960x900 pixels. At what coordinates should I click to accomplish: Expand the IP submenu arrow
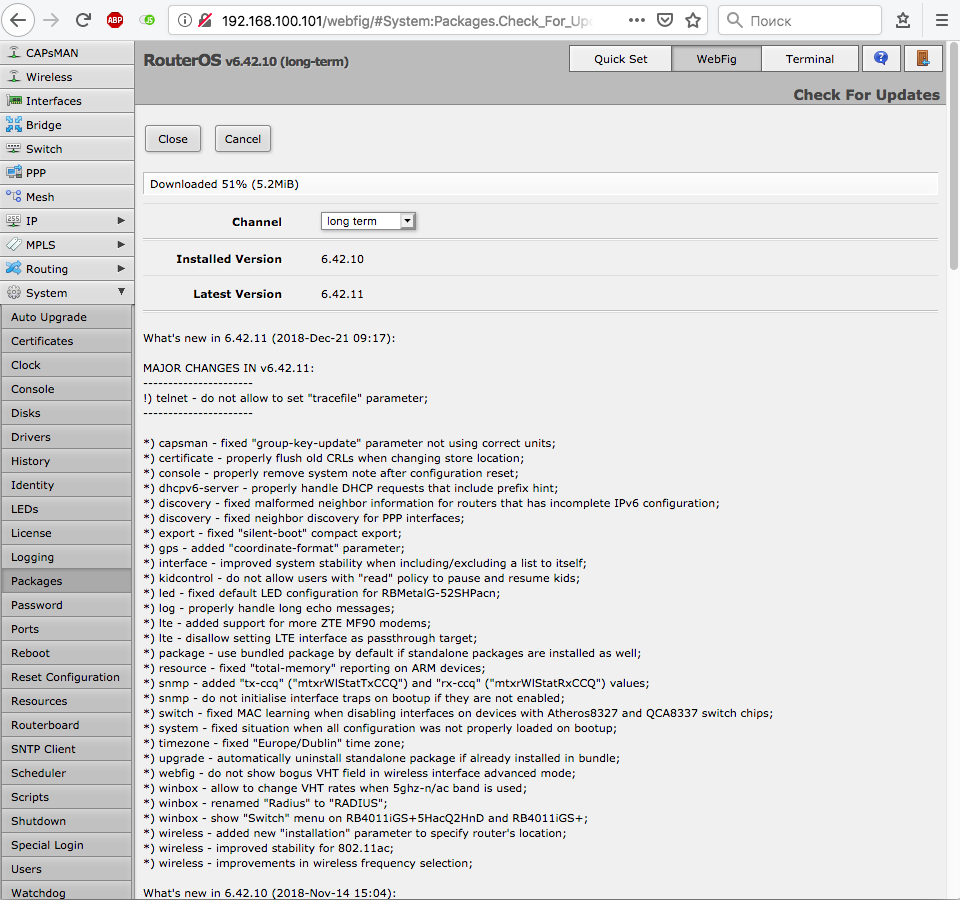[121, 220]
